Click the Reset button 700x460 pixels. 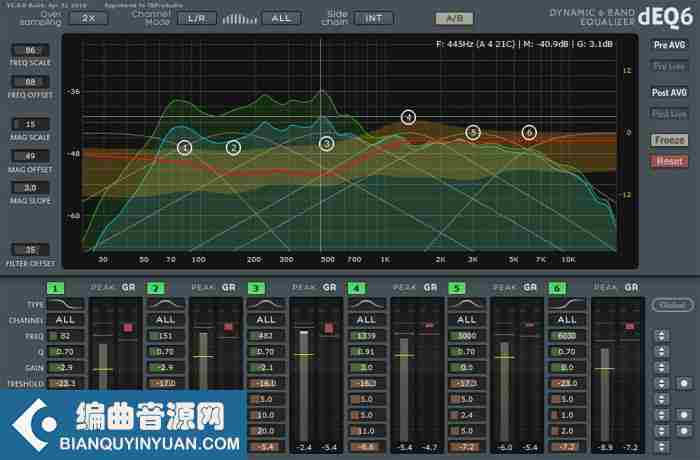click(669, 161)
